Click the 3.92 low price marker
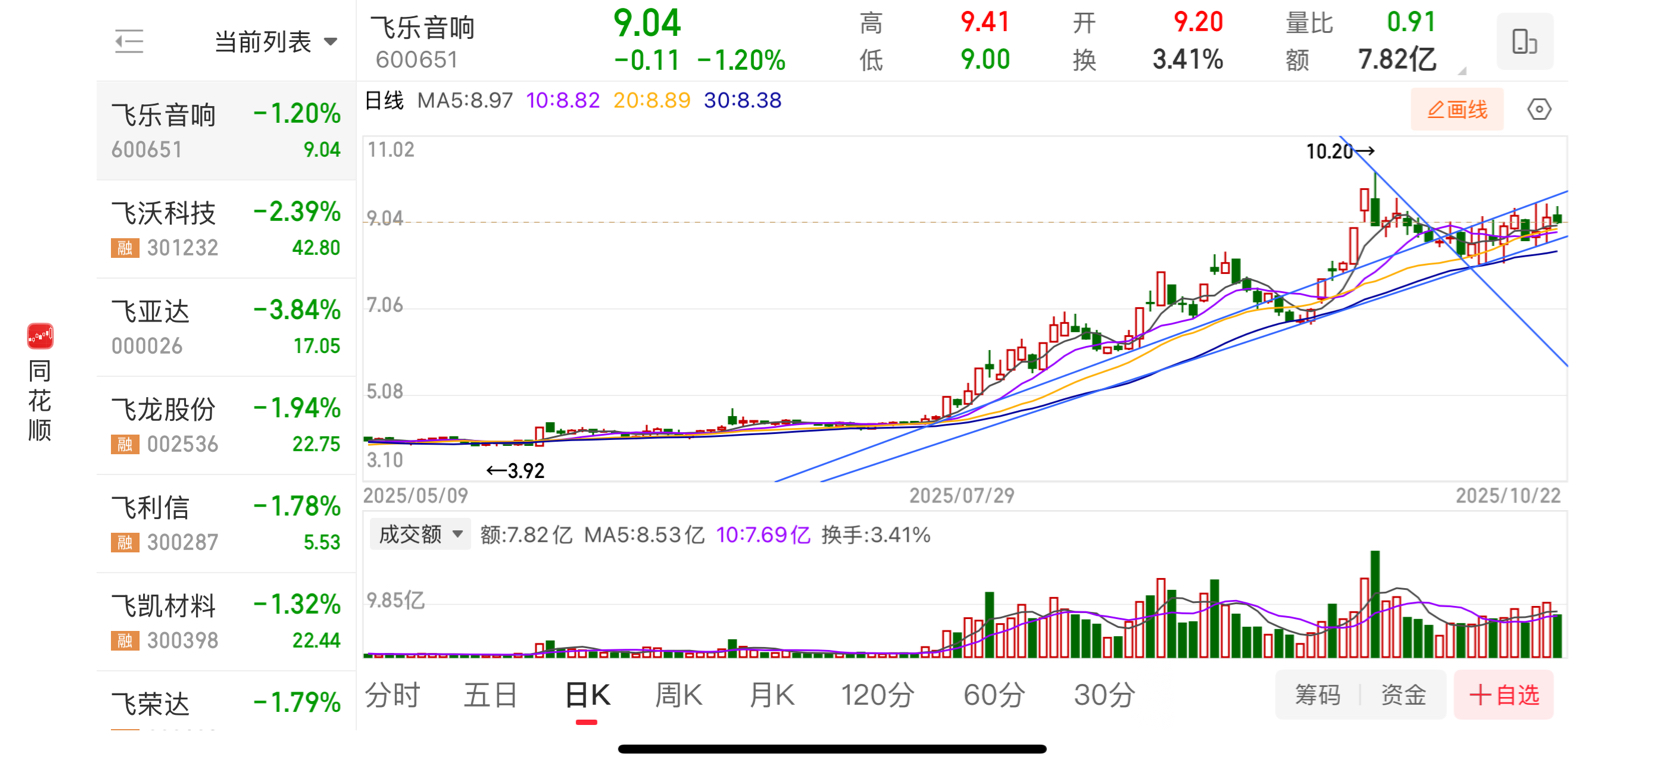Viewport: 1665px width, 768px height. point(515,470)
